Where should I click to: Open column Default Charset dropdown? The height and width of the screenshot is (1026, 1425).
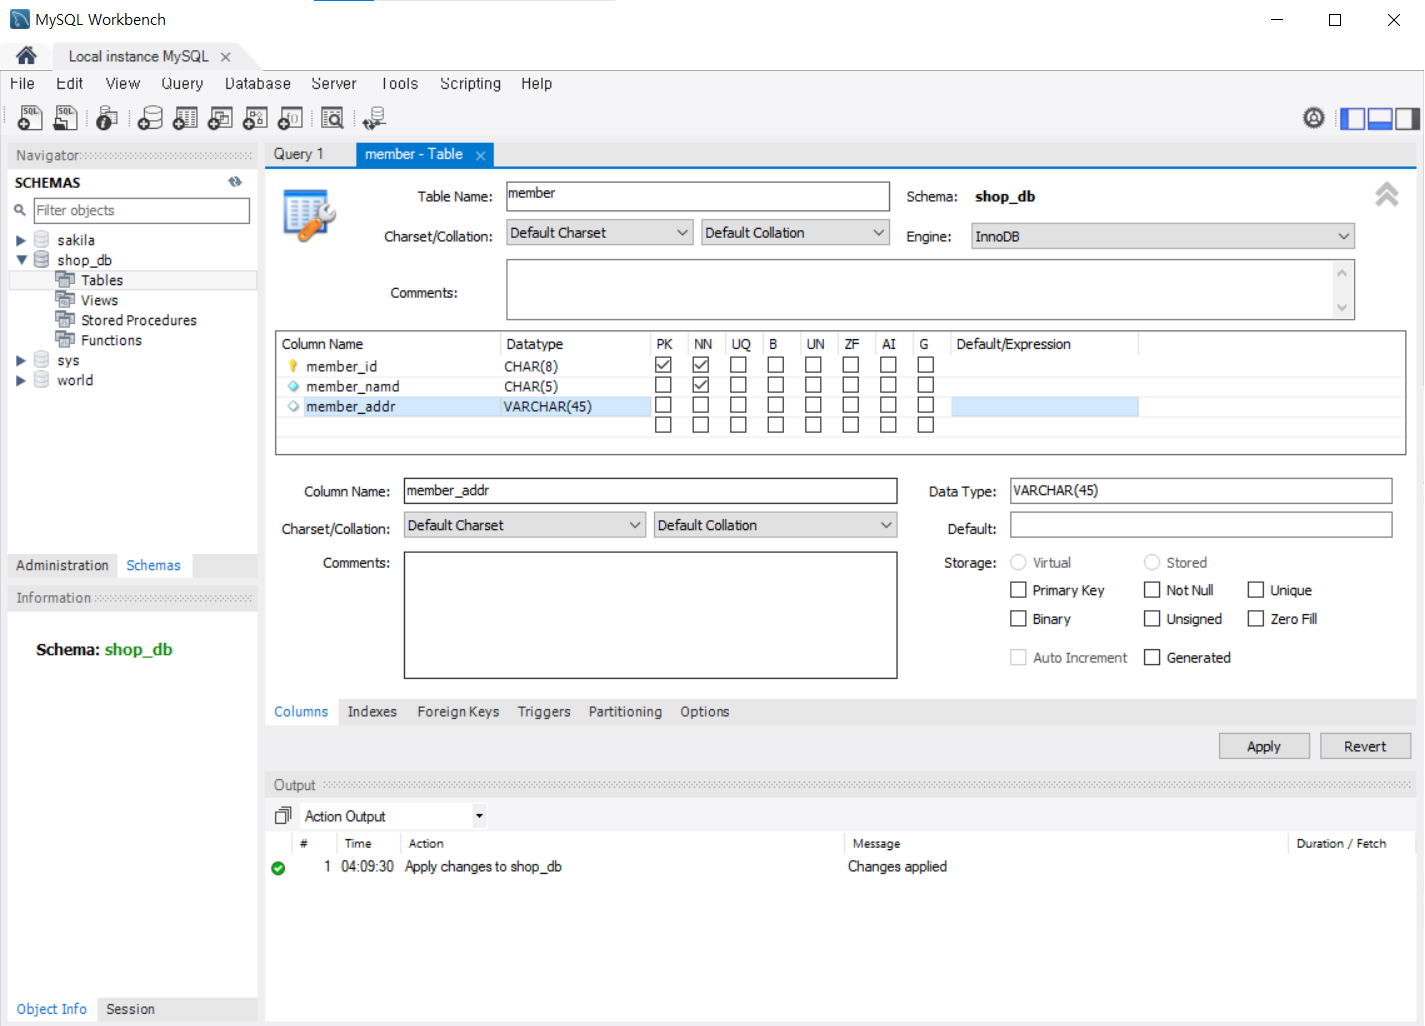pyautogui.click(x=525, y=525)
